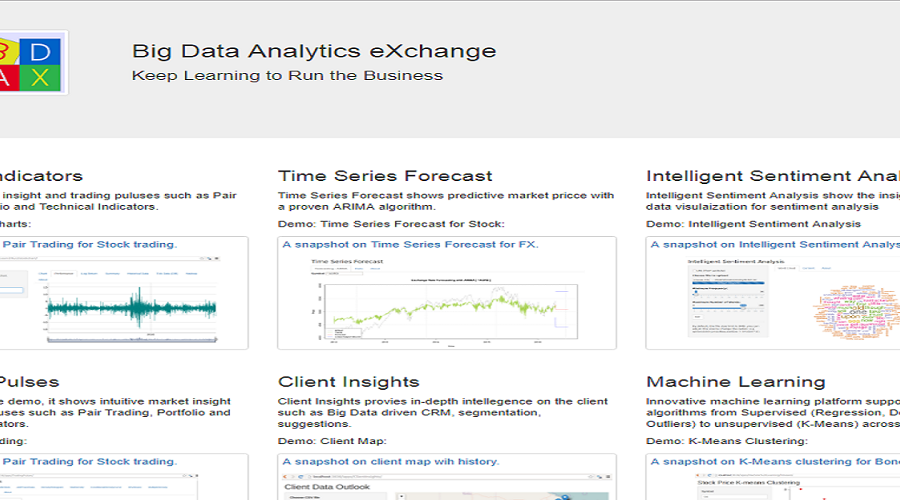900x500 pixels.
Task: Open the upper Pair Trading for Stock trading link
Action: coord(88,244)
